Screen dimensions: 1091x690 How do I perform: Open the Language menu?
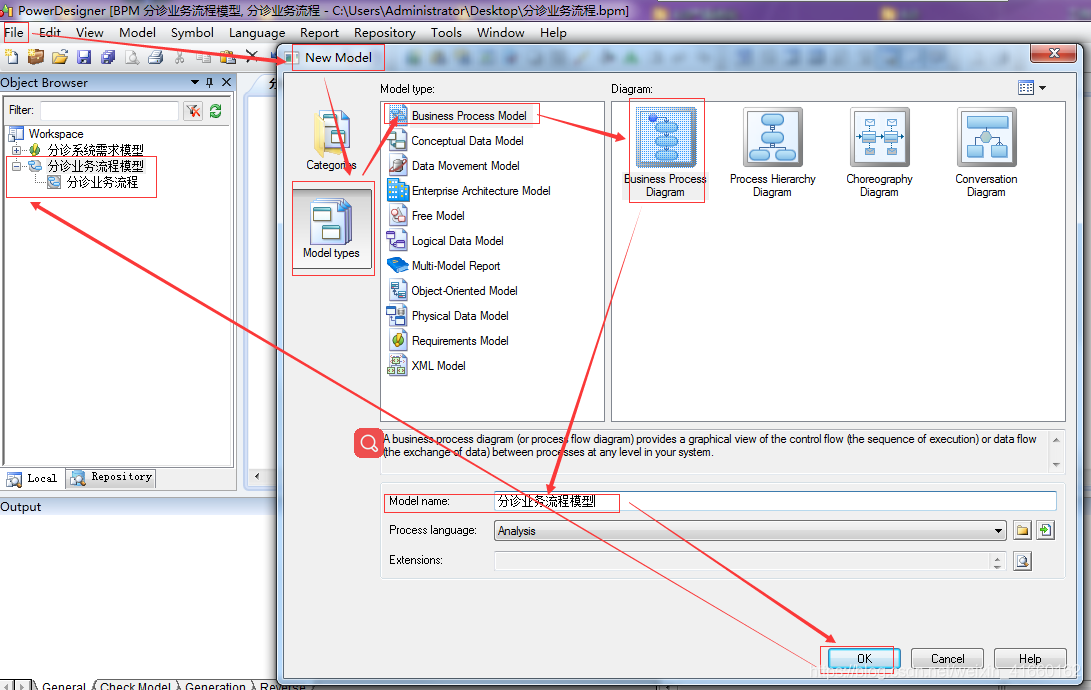(x=257, y=33)
